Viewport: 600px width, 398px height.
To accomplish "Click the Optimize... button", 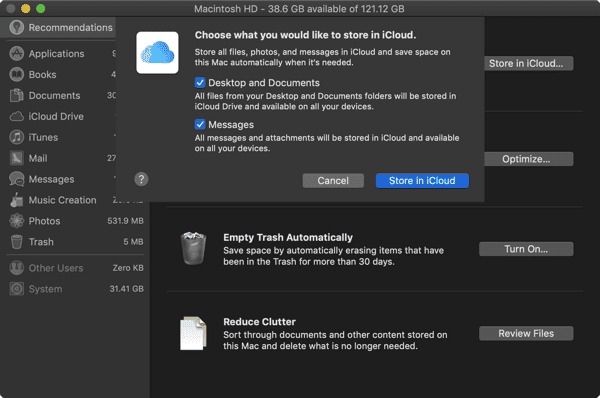I will click(528, 159).
